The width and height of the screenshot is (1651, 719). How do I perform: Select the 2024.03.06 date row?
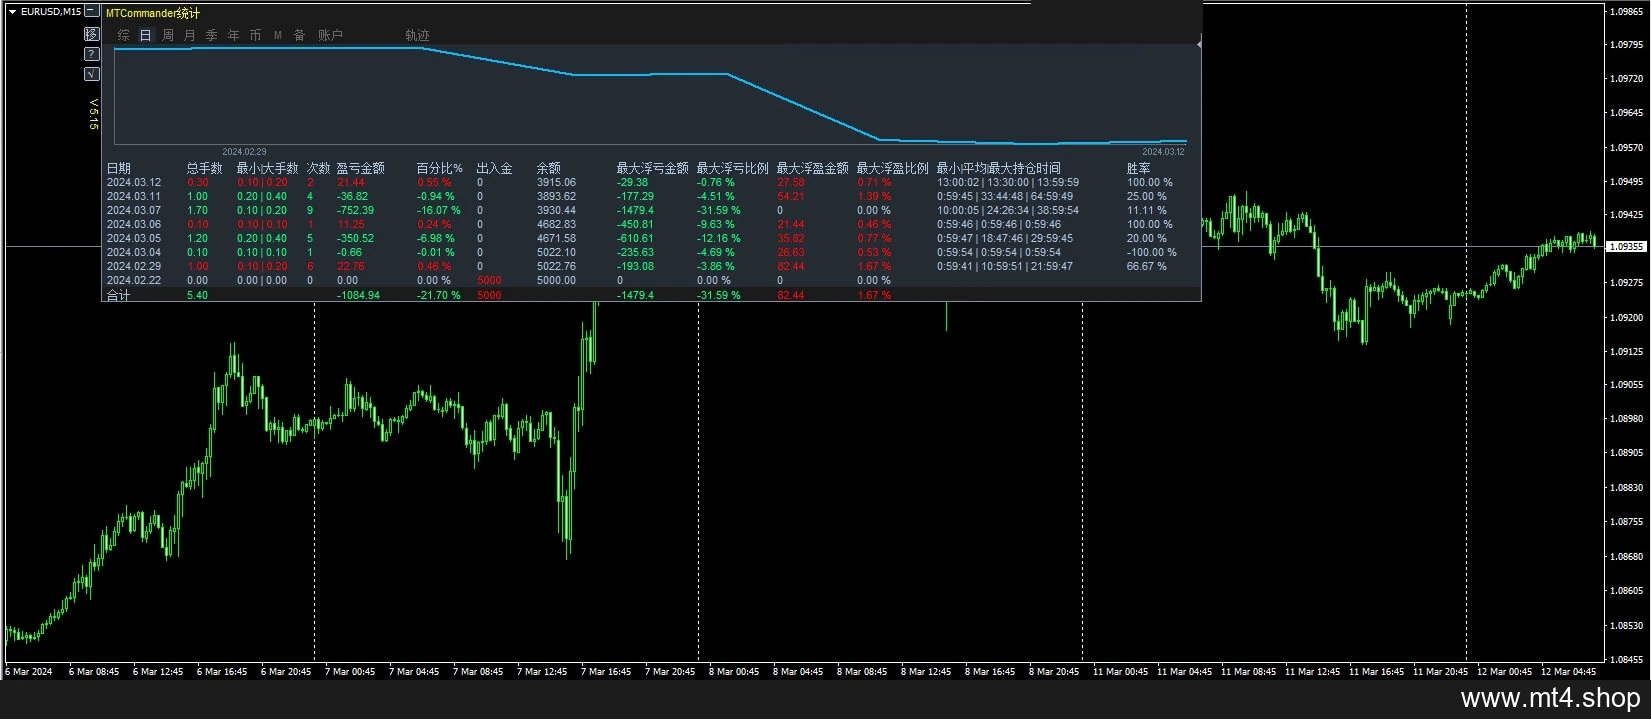134,224
